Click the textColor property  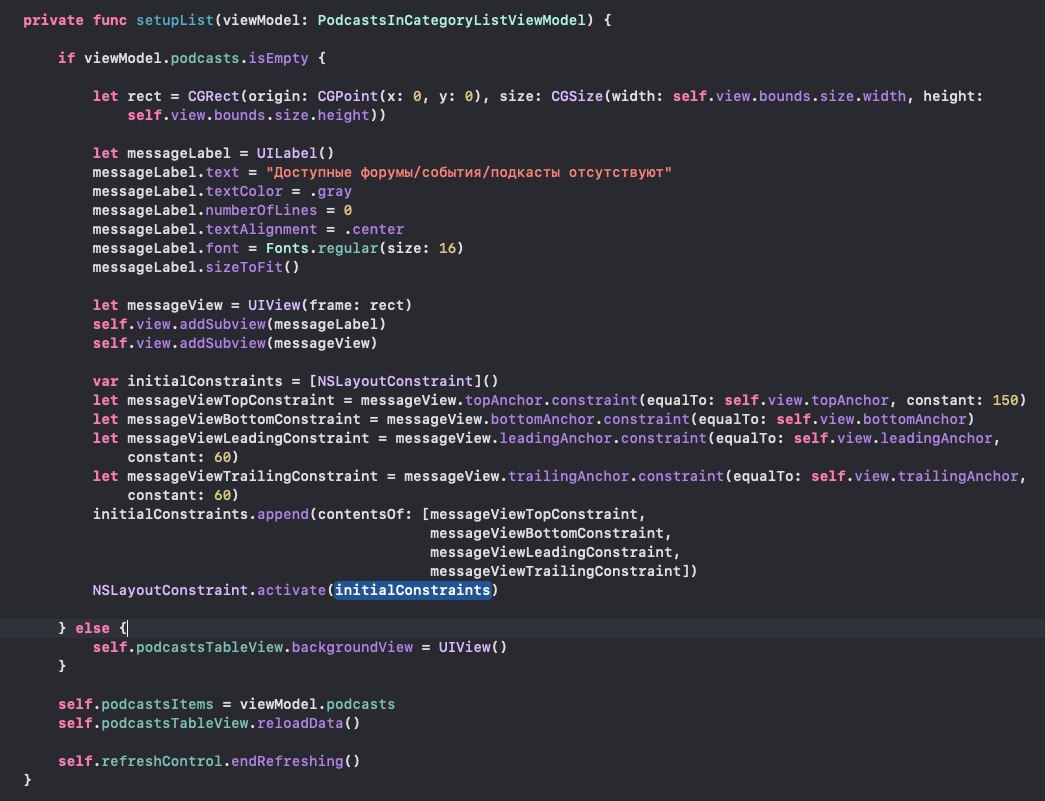(x=244, y=191)
